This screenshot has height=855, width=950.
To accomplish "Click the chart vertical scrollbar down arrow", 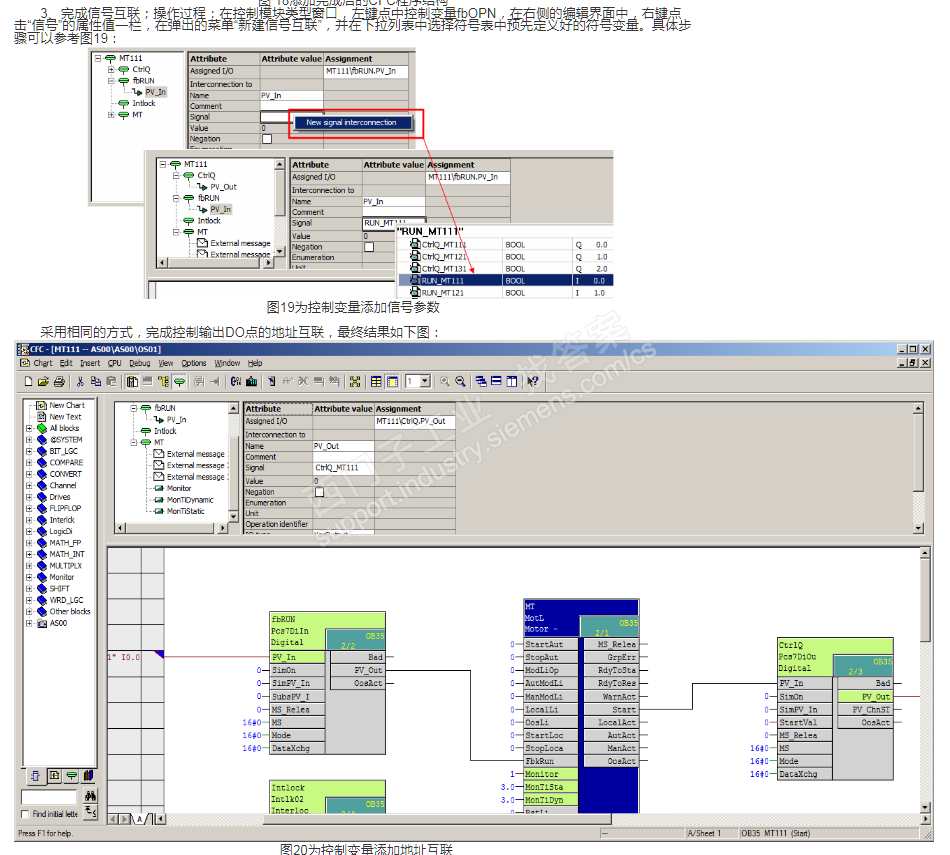I will [x=925, y=808].
